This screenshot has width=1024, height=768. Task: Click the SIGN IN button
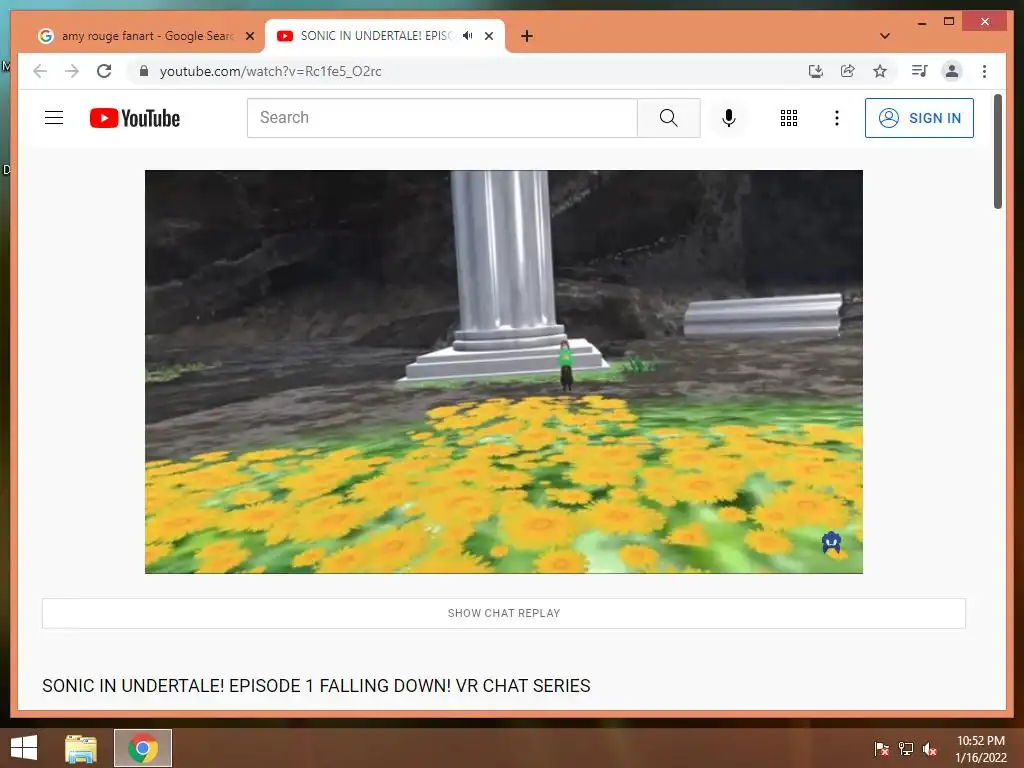[x=919, y=118]
